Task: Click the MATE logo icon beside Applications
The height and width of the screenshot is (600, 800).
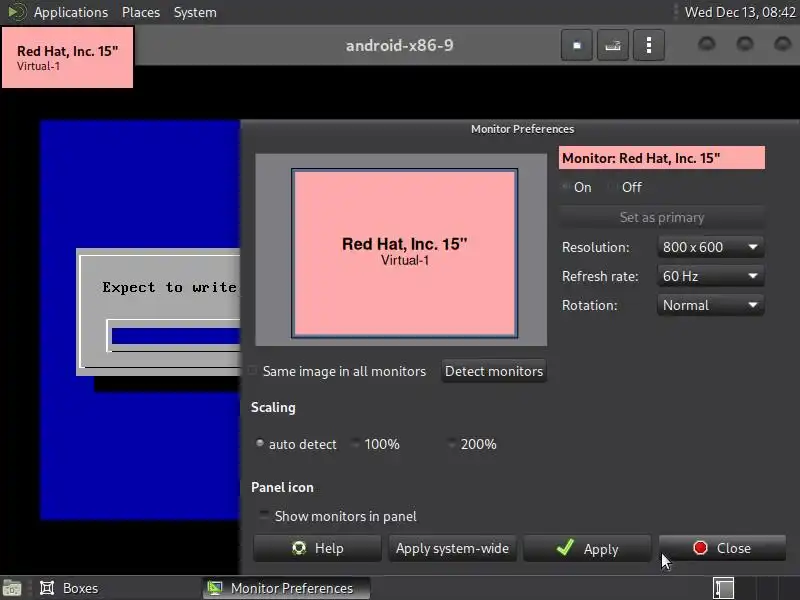Action: coord(17,12)
